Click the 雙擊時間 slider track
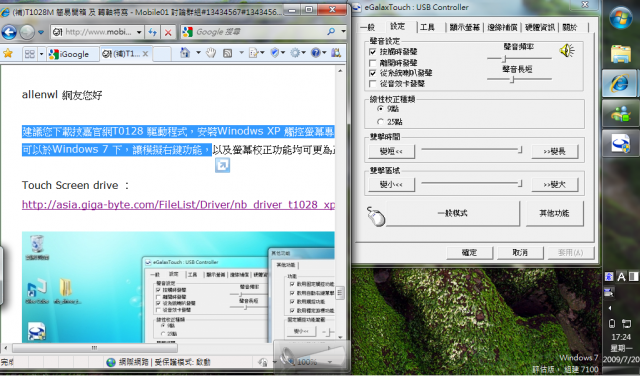The image size is (640, 376). (472, 150)
